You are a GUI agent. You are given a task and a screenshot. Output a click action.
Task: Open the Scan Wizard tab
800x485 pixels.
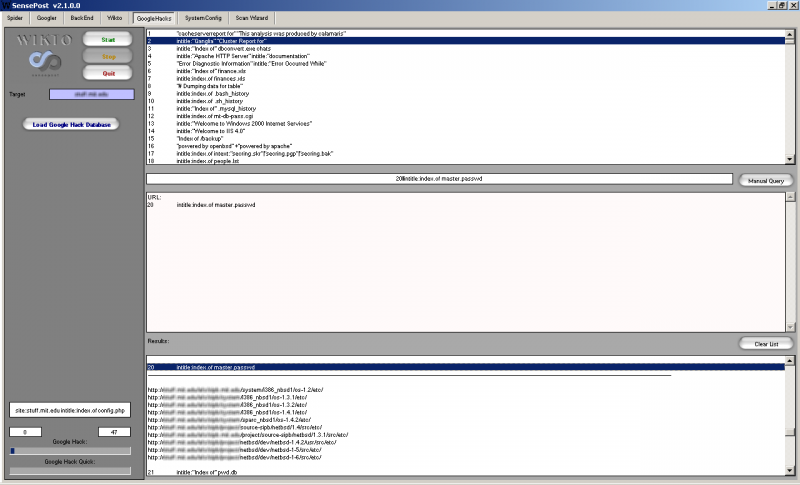(253, 18)
